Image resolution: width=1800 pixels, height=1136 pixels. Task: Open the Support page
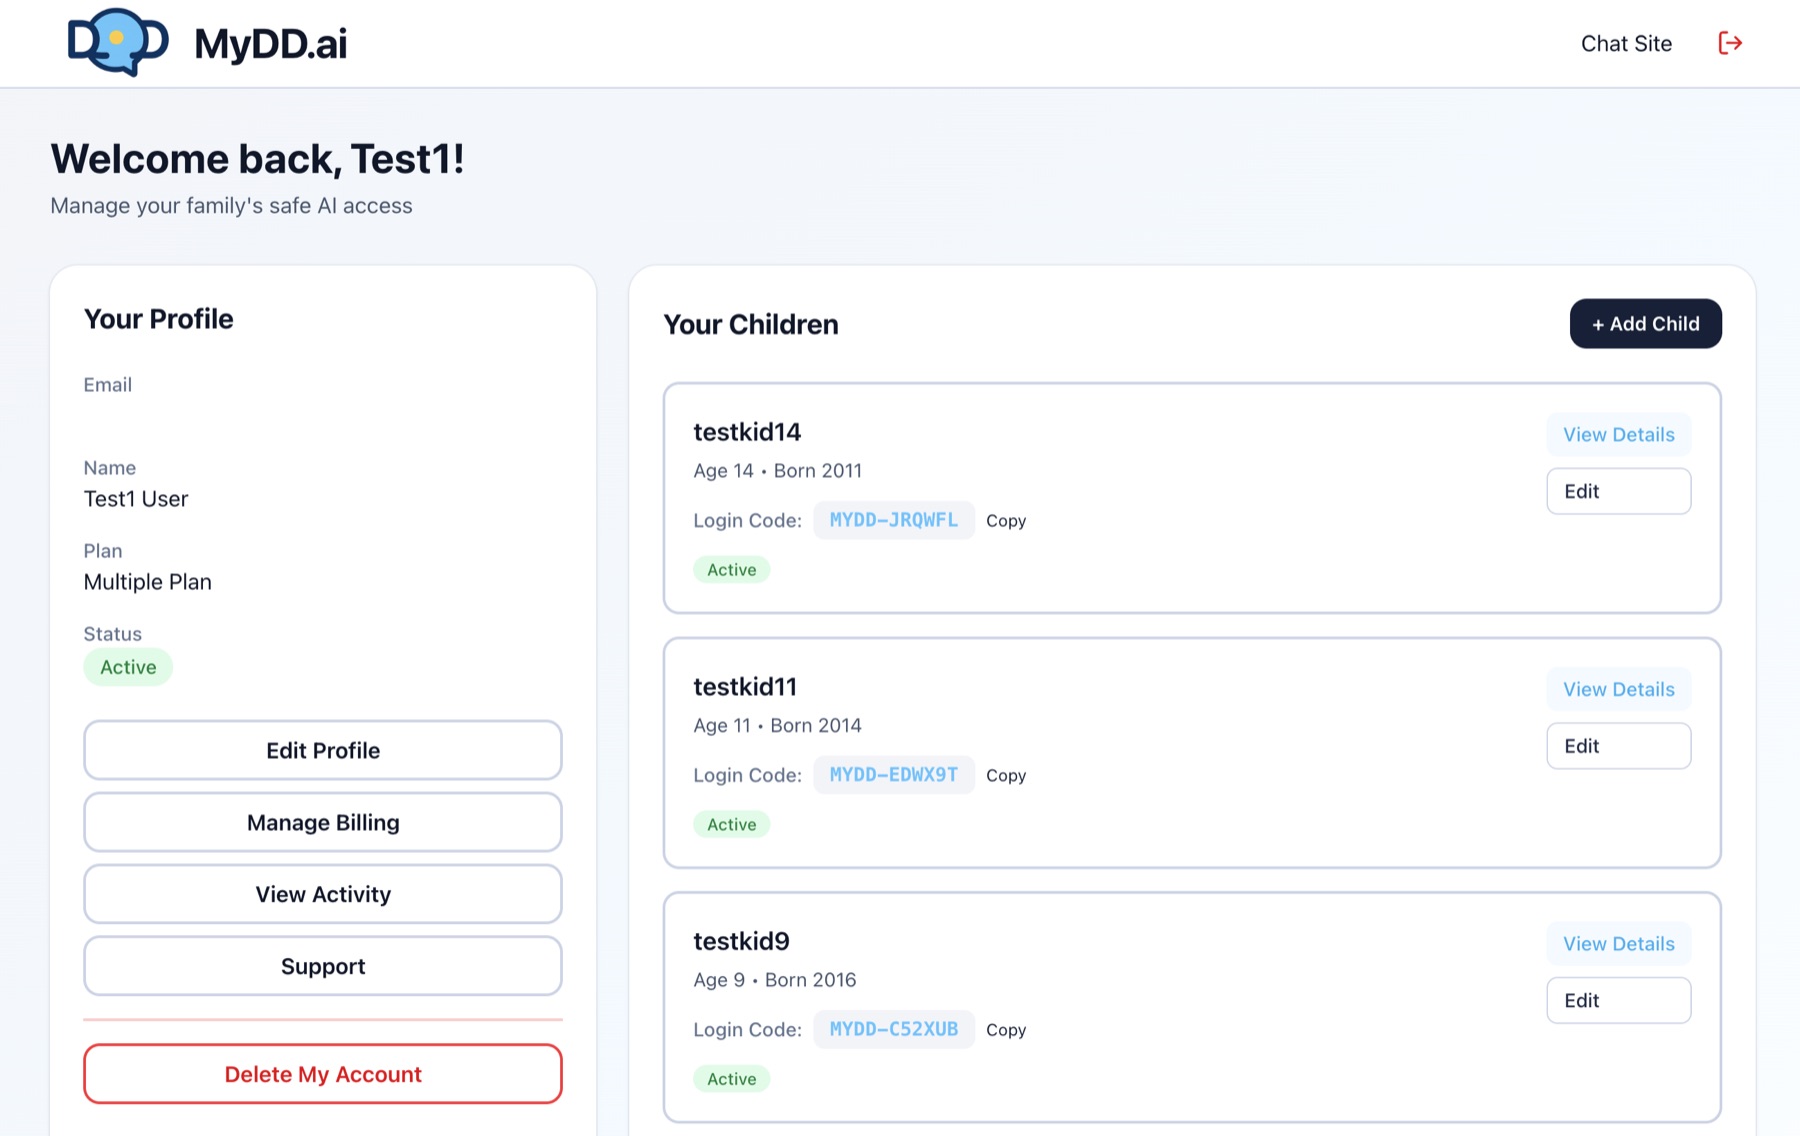(x=322, y=966)
